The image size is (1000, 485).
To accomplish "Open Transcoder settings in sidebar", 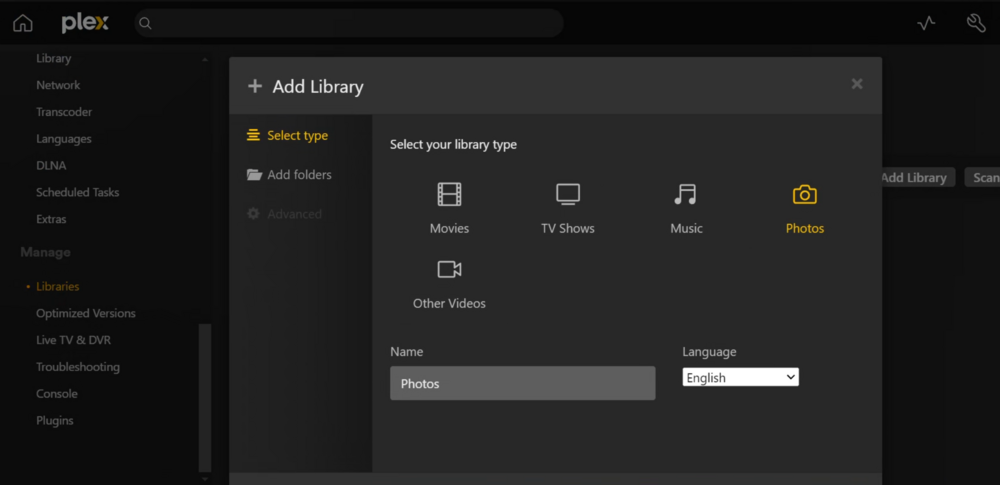I will [64, 112].
